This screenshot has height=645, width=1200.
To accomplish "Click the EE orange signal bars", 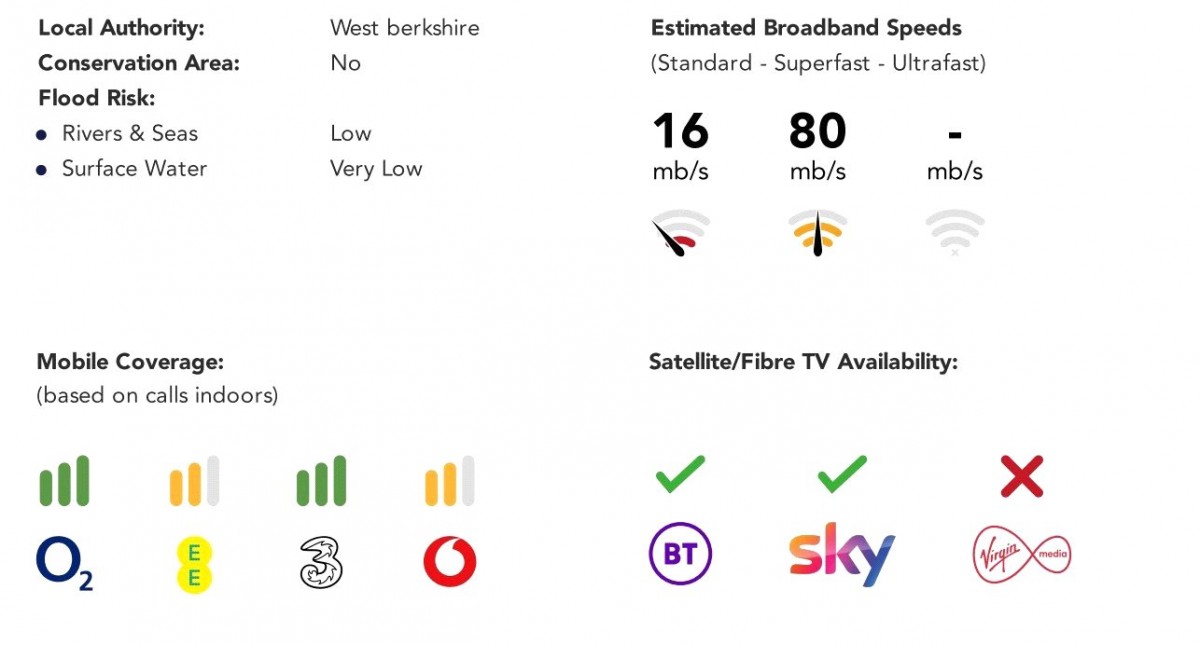I will pyautogui.click(x=194, y=481).
